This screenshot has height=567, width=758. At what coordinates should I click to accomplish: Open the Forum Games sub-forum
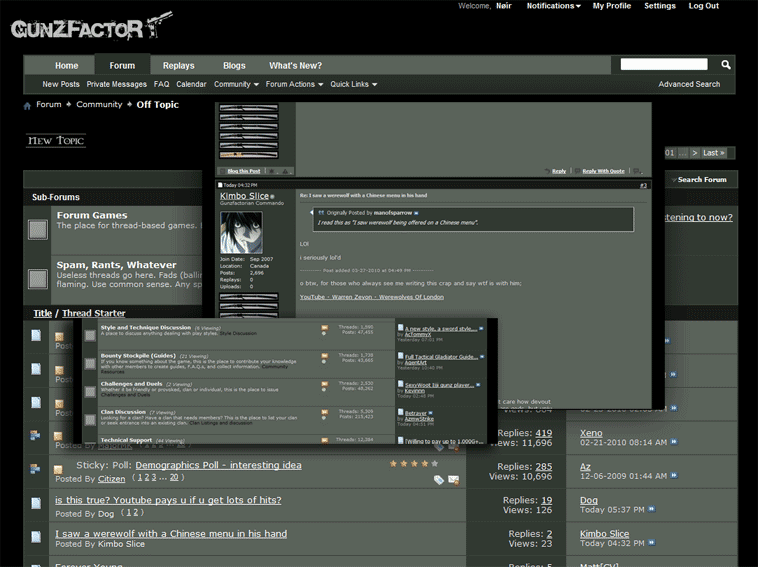[x=92, y=215]
